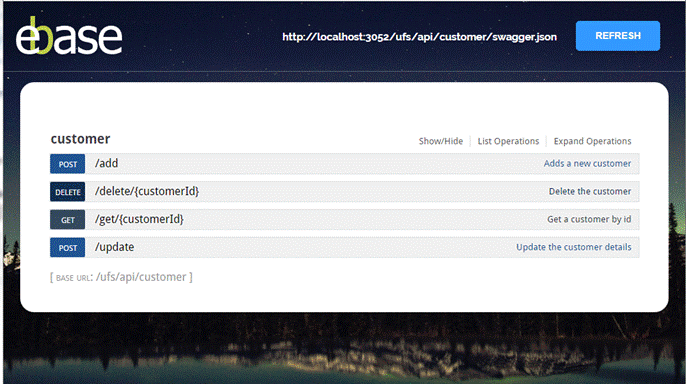Click the customer section heading
The image size is (686, 384).
click(x=80, y=139)
